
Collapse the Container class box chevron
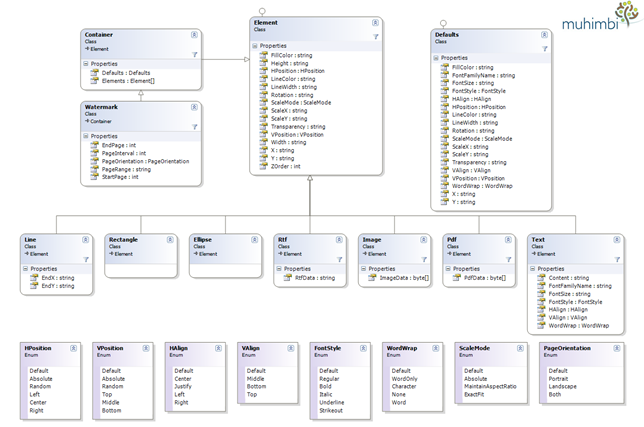click(194, 35)
